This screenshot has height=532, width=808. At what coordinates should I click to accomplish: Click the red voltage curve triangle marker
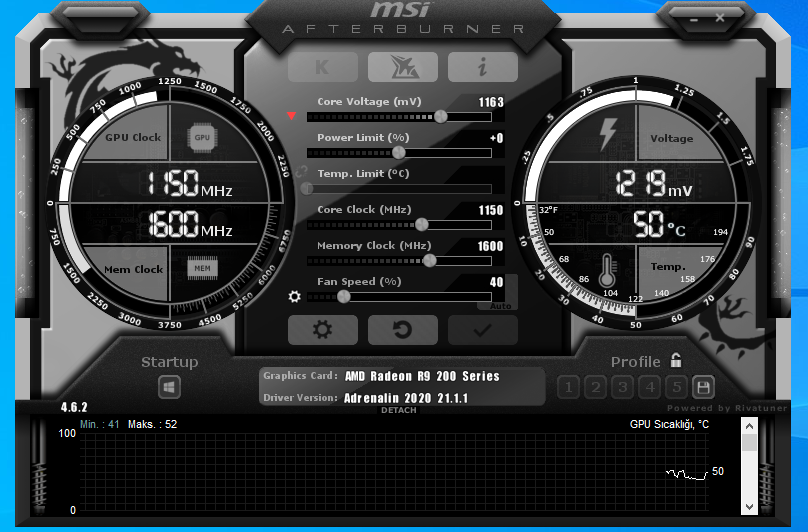click(291, 116)
